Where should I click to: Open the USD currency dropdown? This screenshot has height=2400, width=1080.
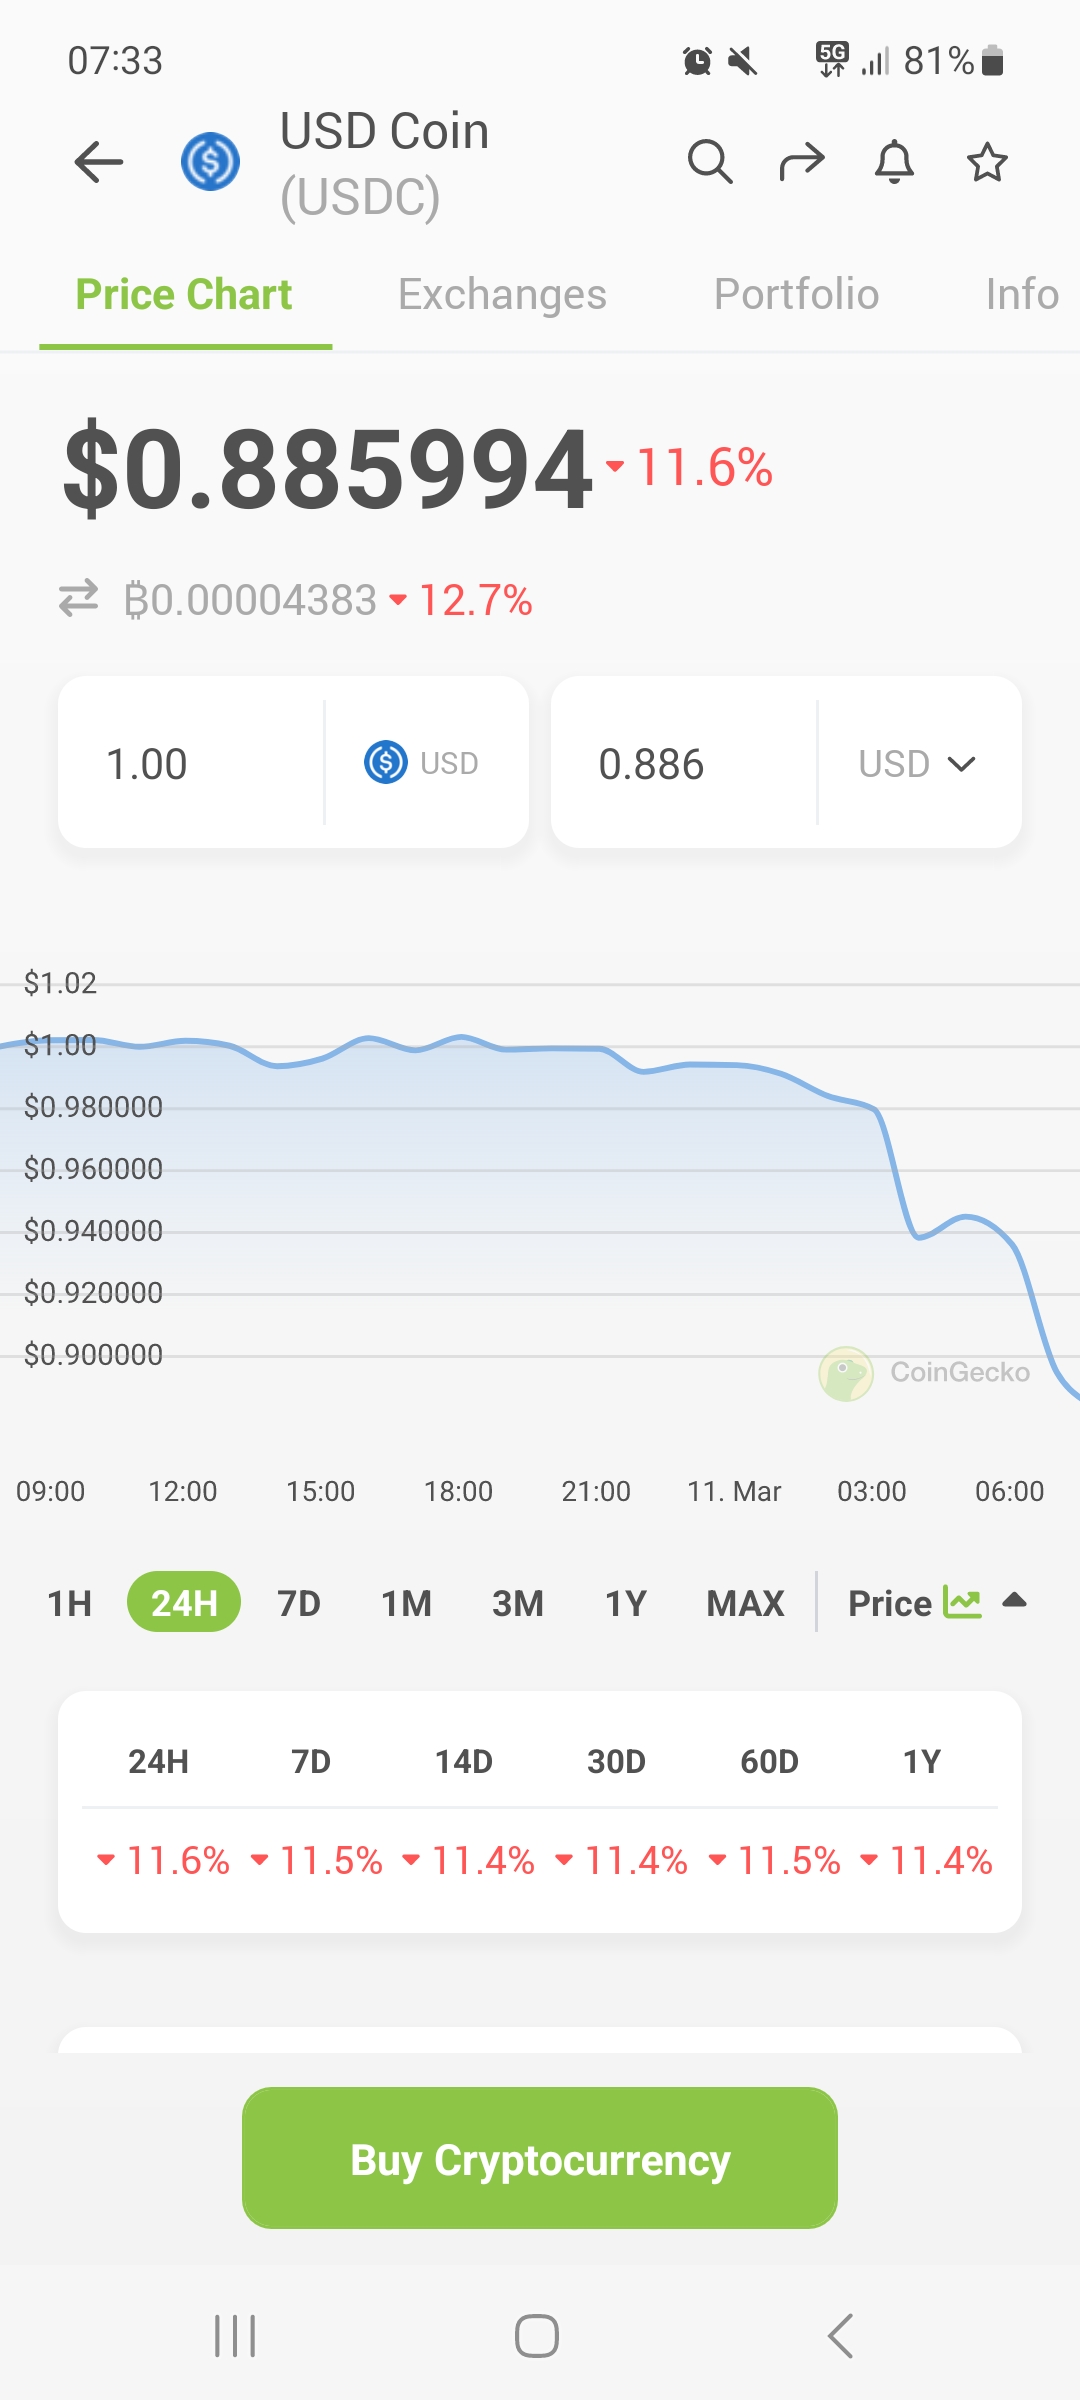point(918,764)
